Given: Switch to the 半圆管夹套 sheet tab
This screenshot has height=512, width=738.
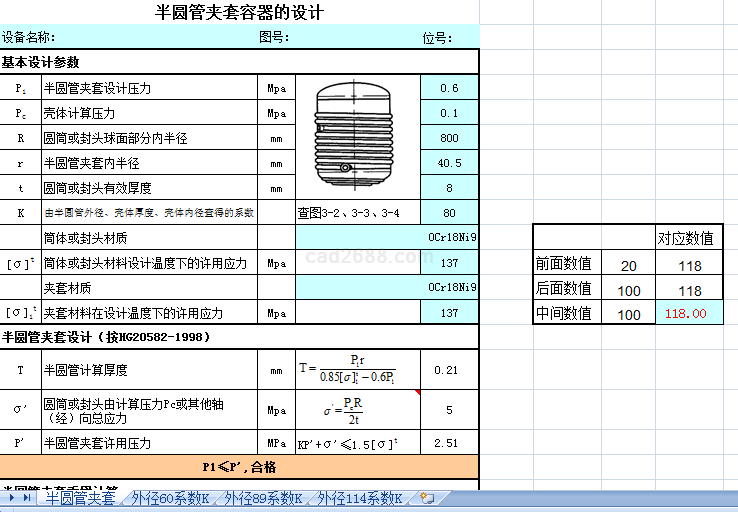Looking at the screenshot, I should [x=80, y=498].
